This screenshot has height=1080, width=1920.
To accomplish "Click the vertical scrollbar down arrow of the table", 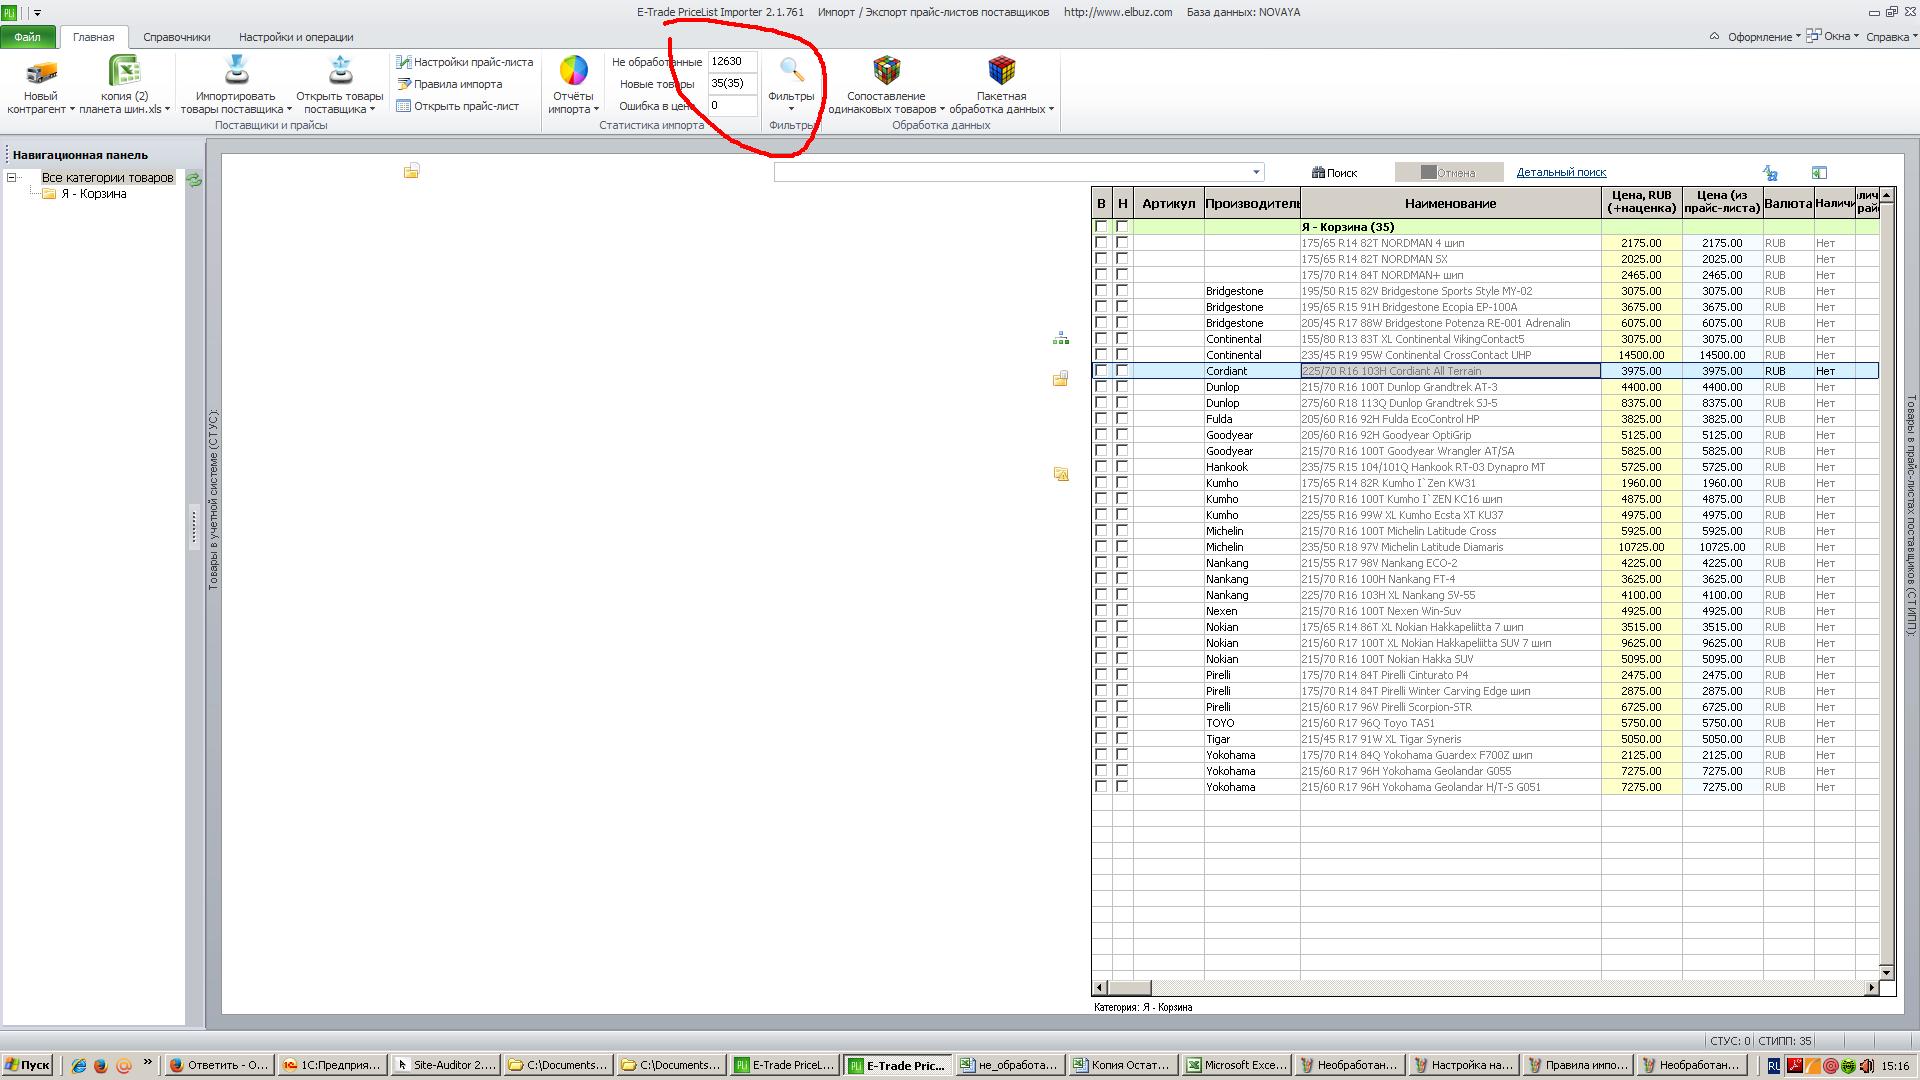I will coord(1887,972).
